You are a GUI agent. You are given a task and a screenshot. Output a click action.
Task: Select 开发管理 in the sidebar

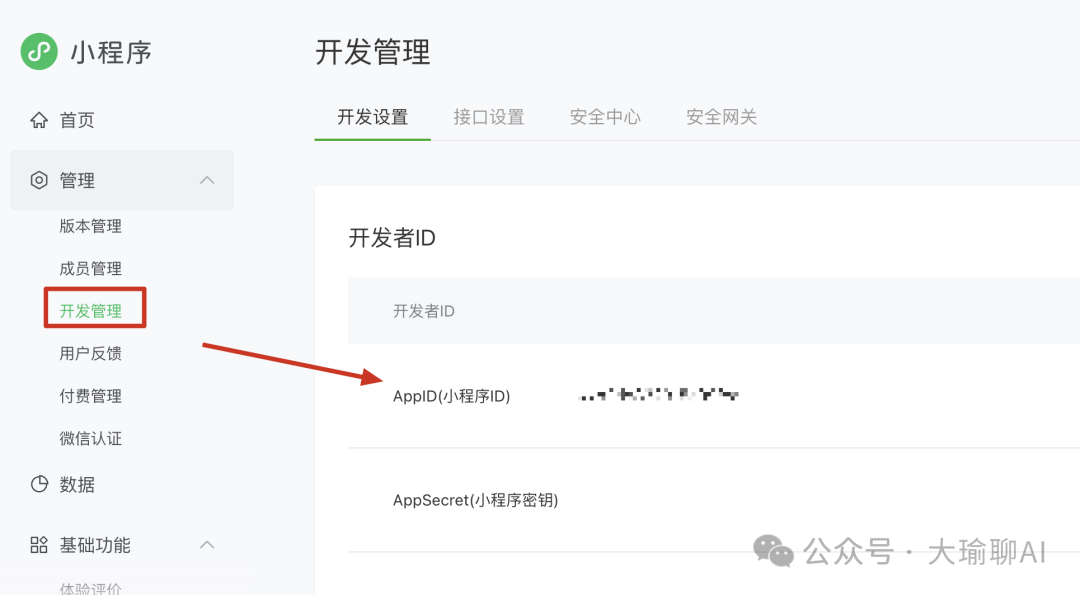(90, 311)
